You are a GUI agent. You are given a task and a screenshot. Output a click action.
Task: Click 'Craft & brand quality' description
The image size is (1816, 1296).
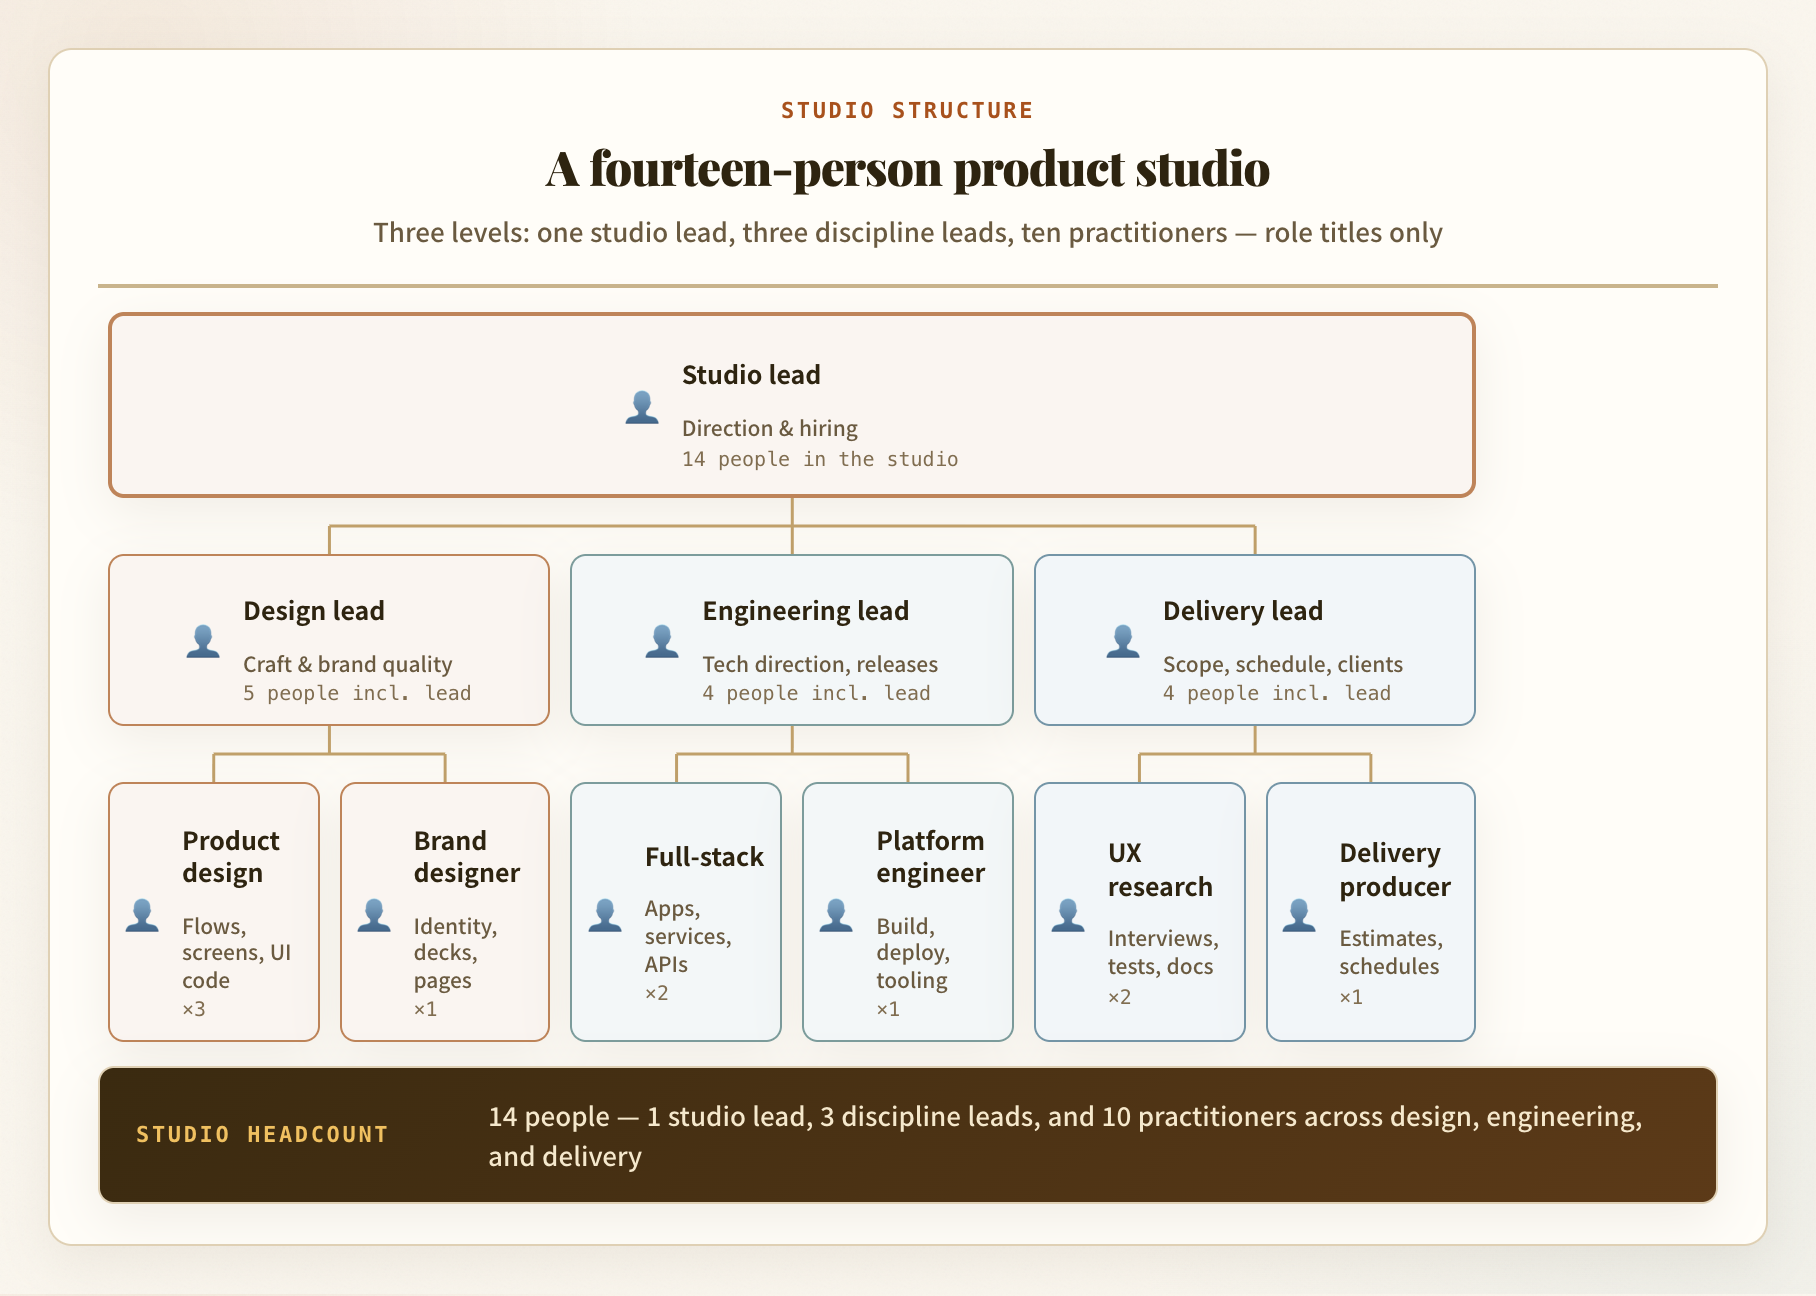coord(348,664)
